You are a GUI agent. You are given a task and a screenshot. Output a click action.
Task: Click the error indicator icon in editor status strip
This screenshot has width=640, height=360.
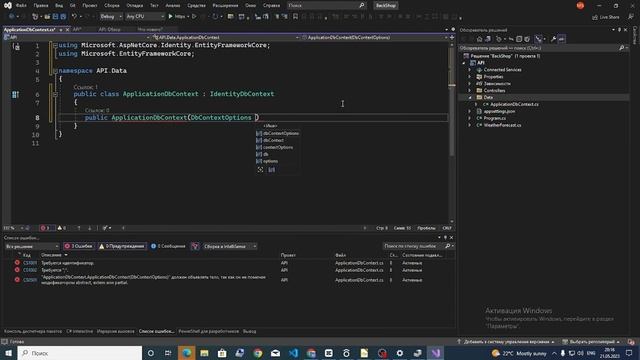[x=43, y=228]
